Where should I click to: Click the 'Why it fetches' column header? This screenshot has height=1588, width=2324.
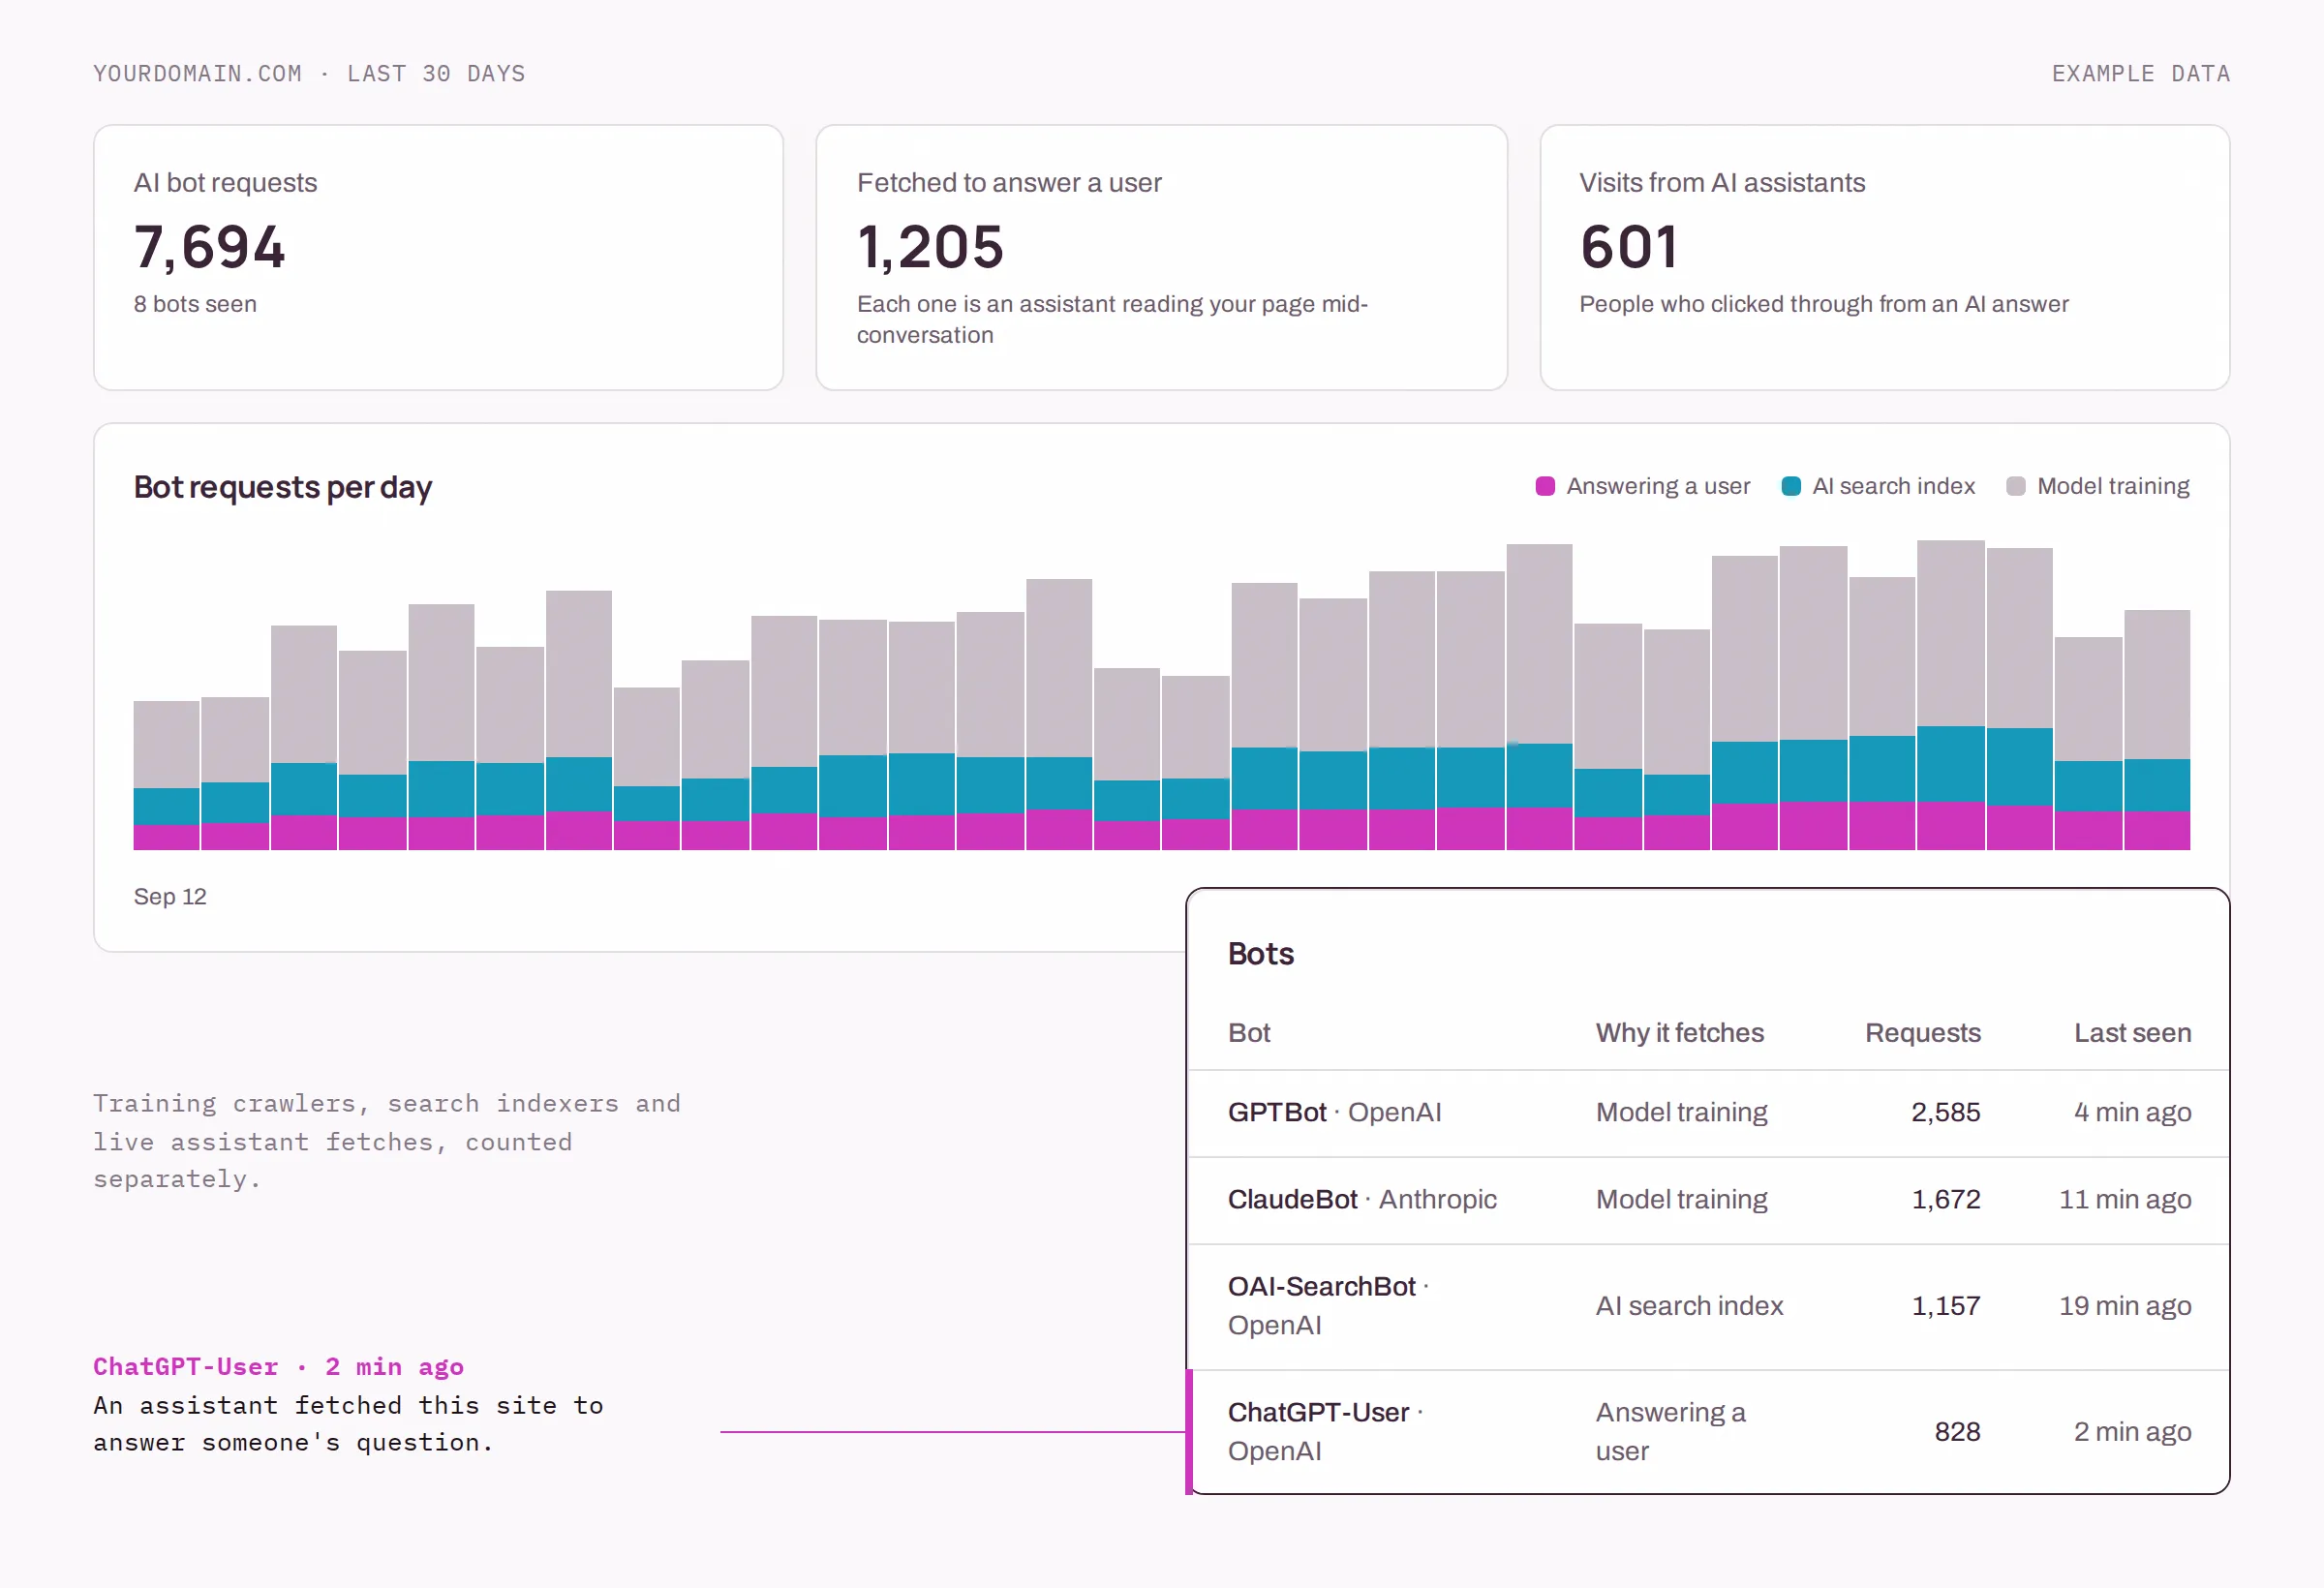(x=1679, y=1033)
